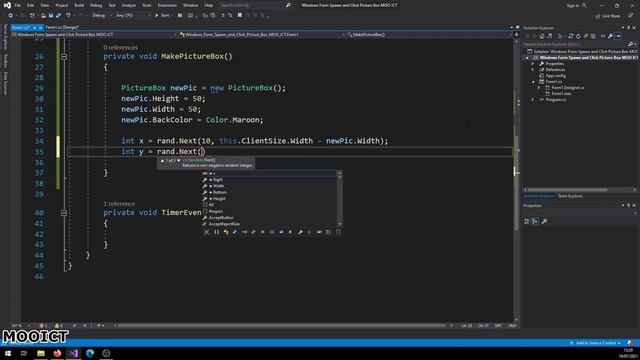Click the Undo toolbar icon
Image resolution: width=640 pixels, height=360 pixels.
click(68, 16)
